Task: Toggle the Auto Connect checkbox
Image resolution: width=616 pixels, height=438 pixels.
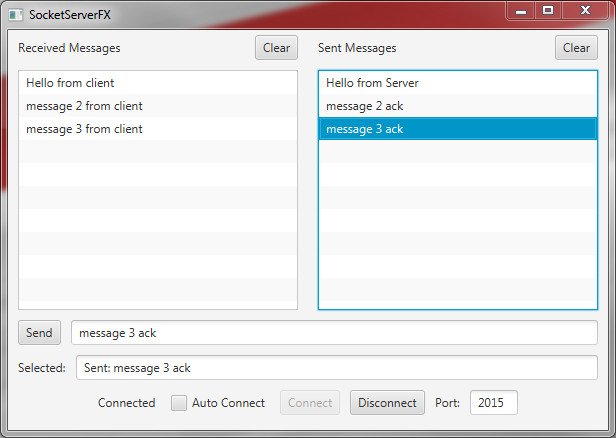Action: (x=179, y=403)
